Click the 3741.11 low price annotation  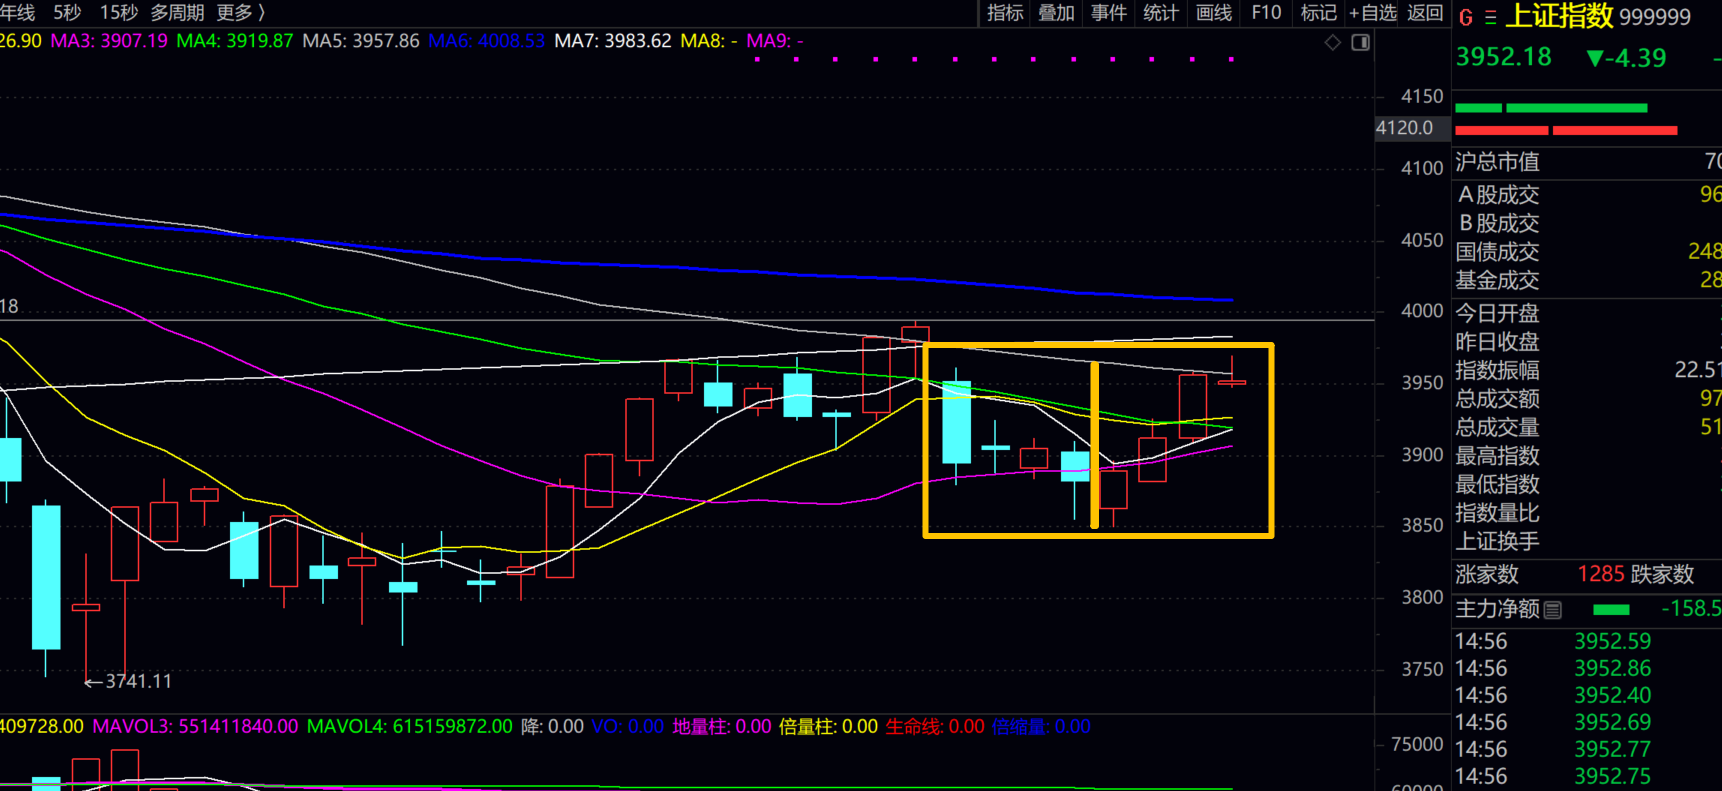128,681
